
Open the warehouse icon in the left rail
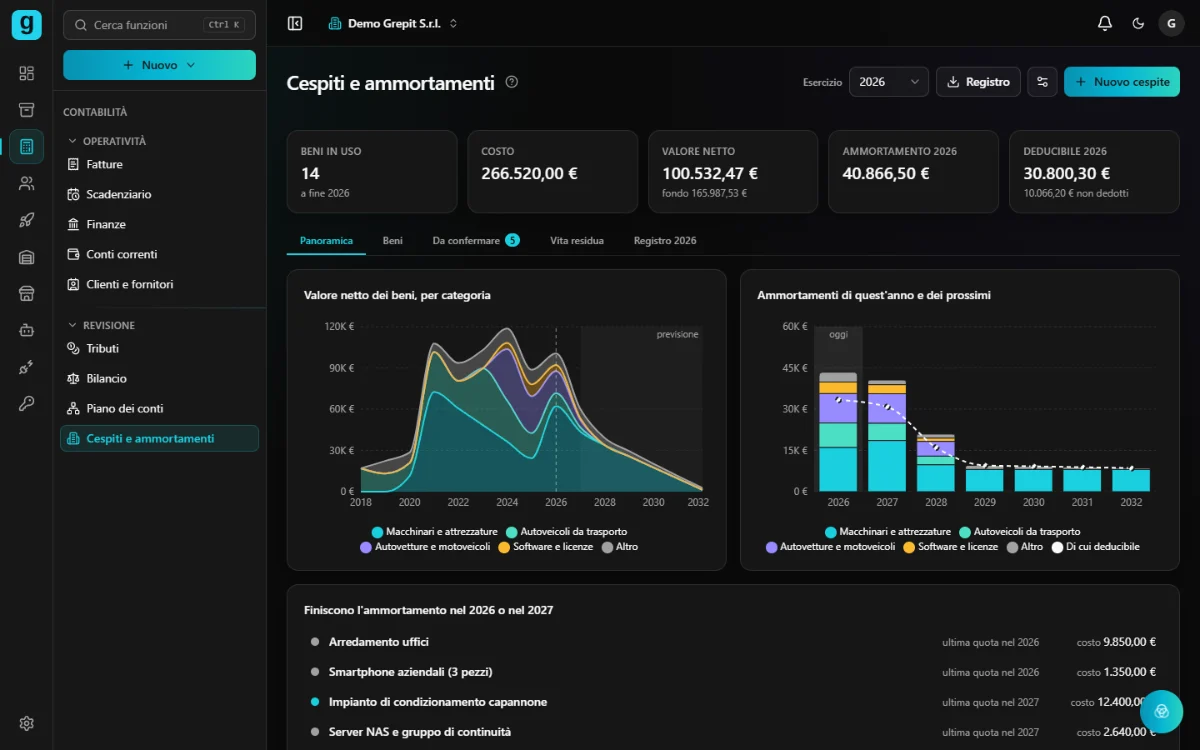pos(26,257)
